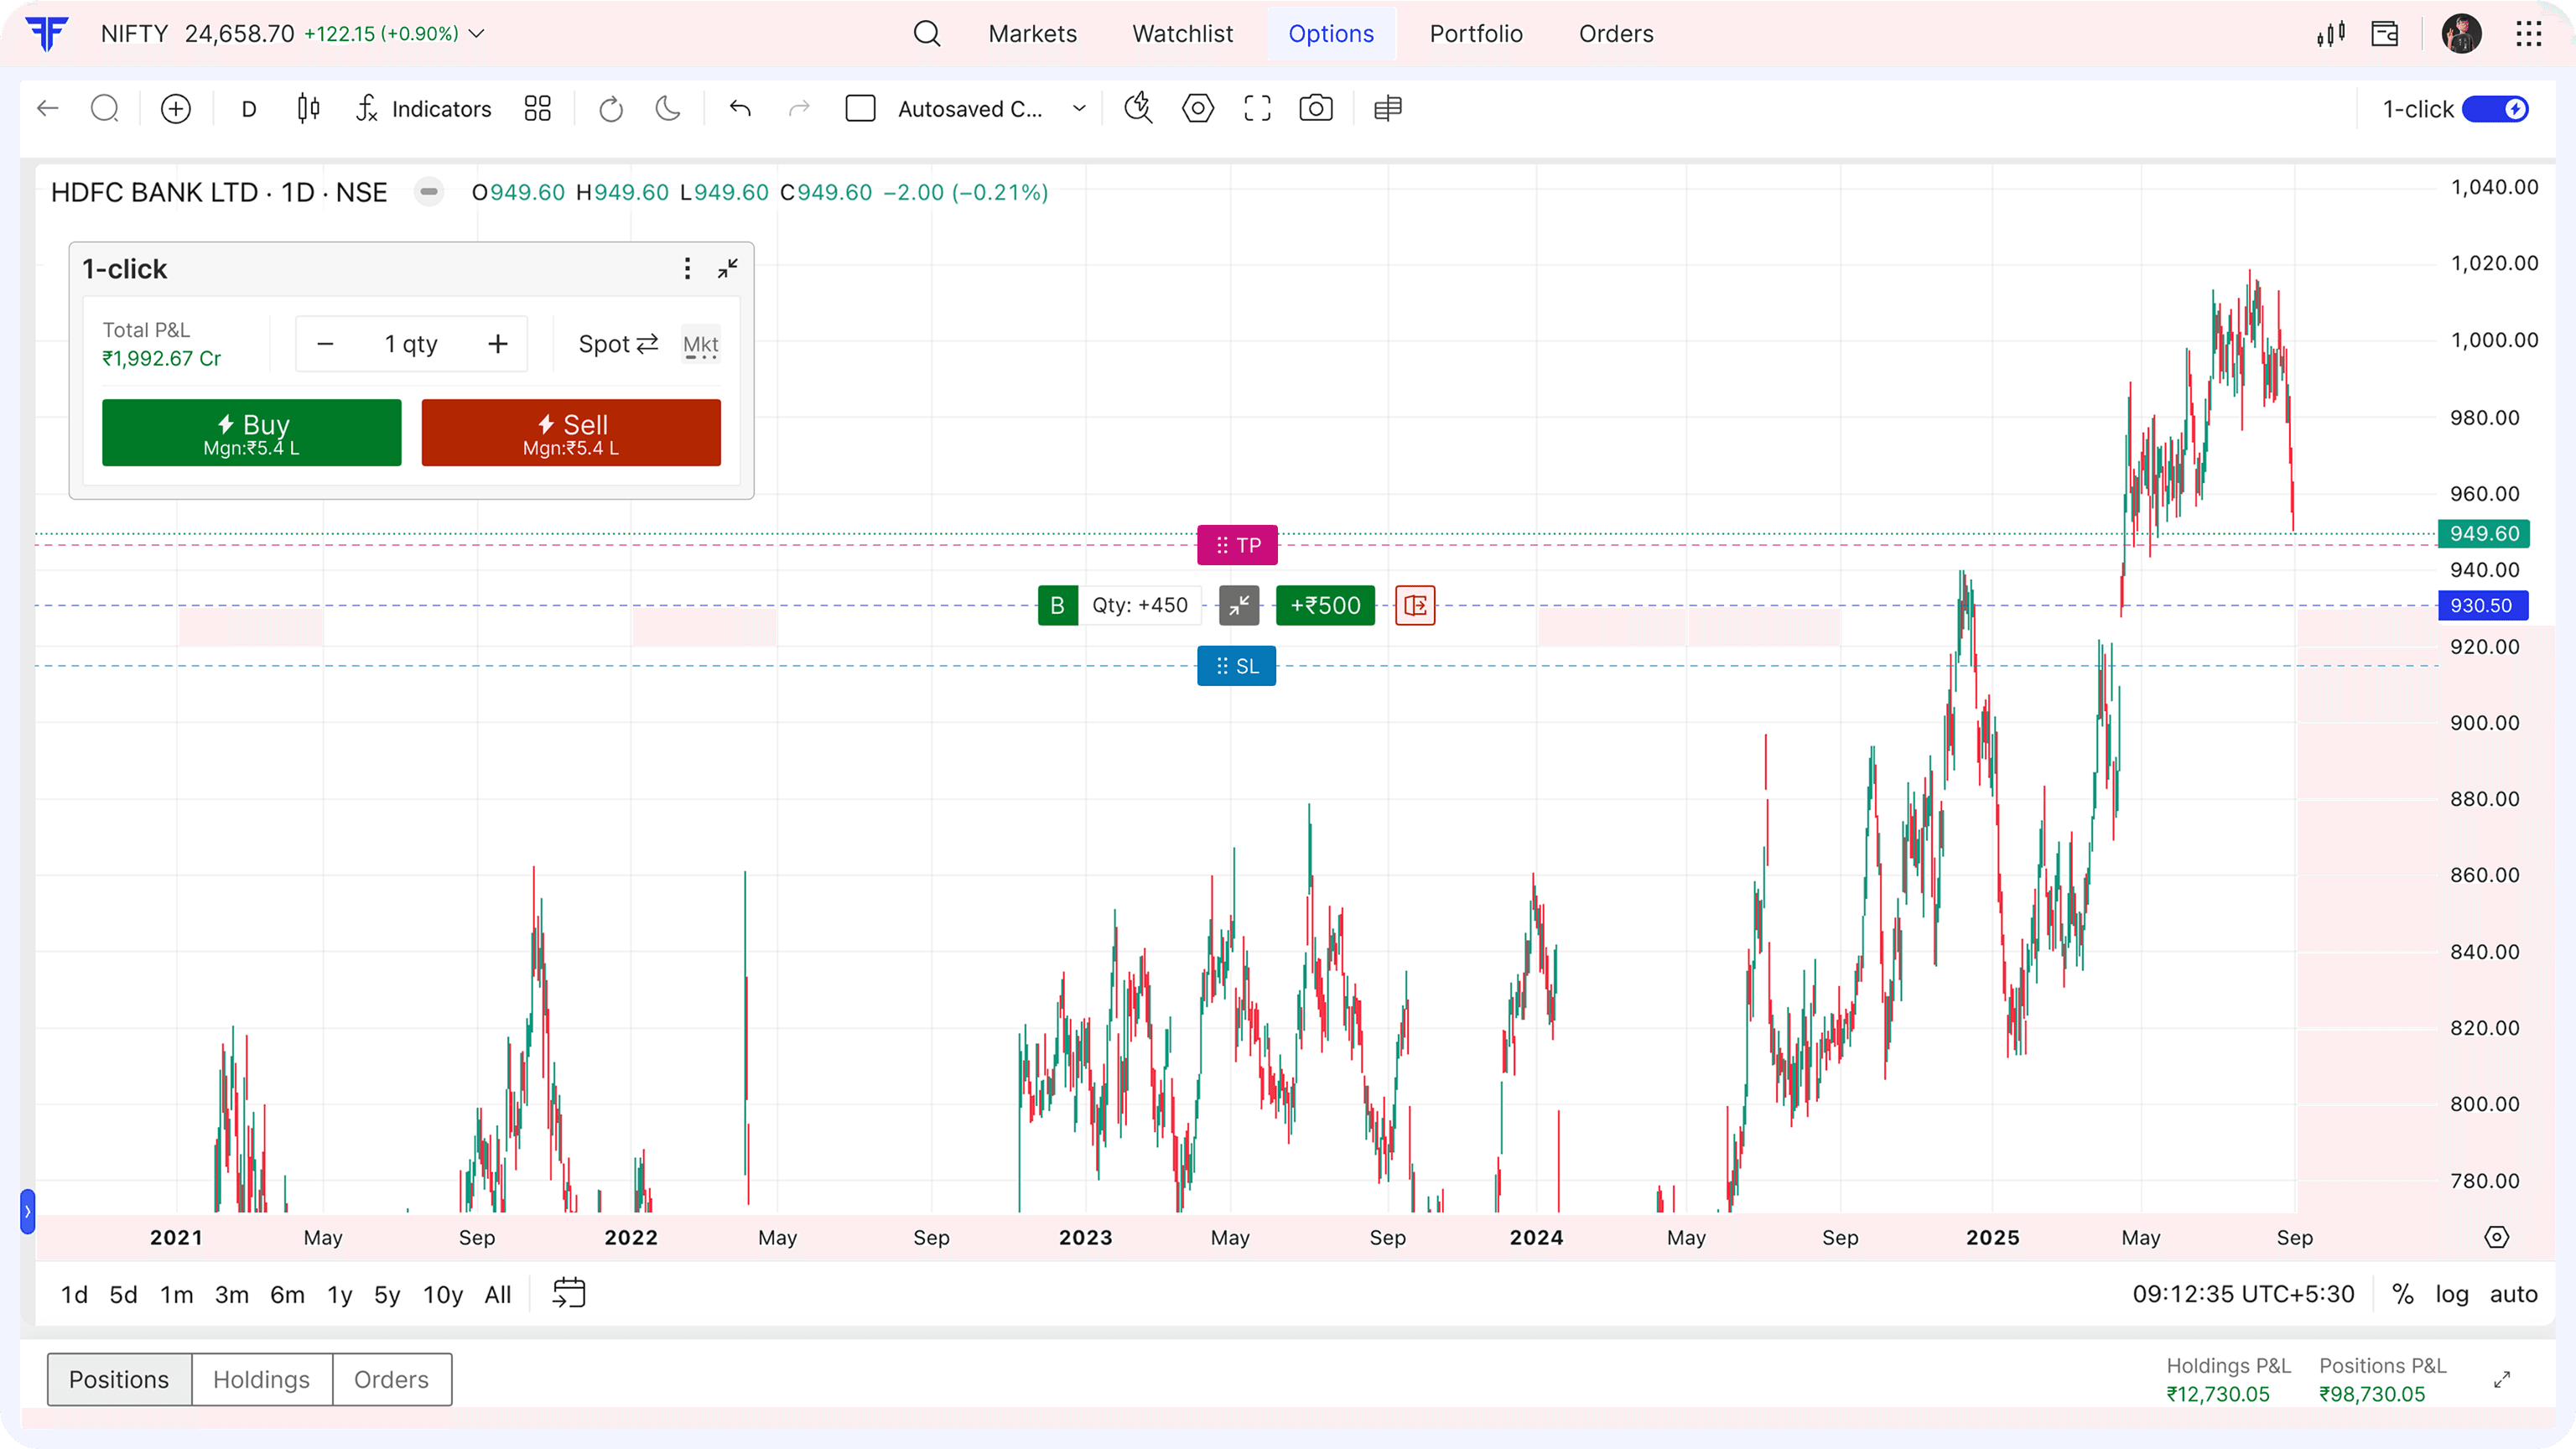Click the exit position icon on order line
2576x1449 pixels.
point(1415,605)
